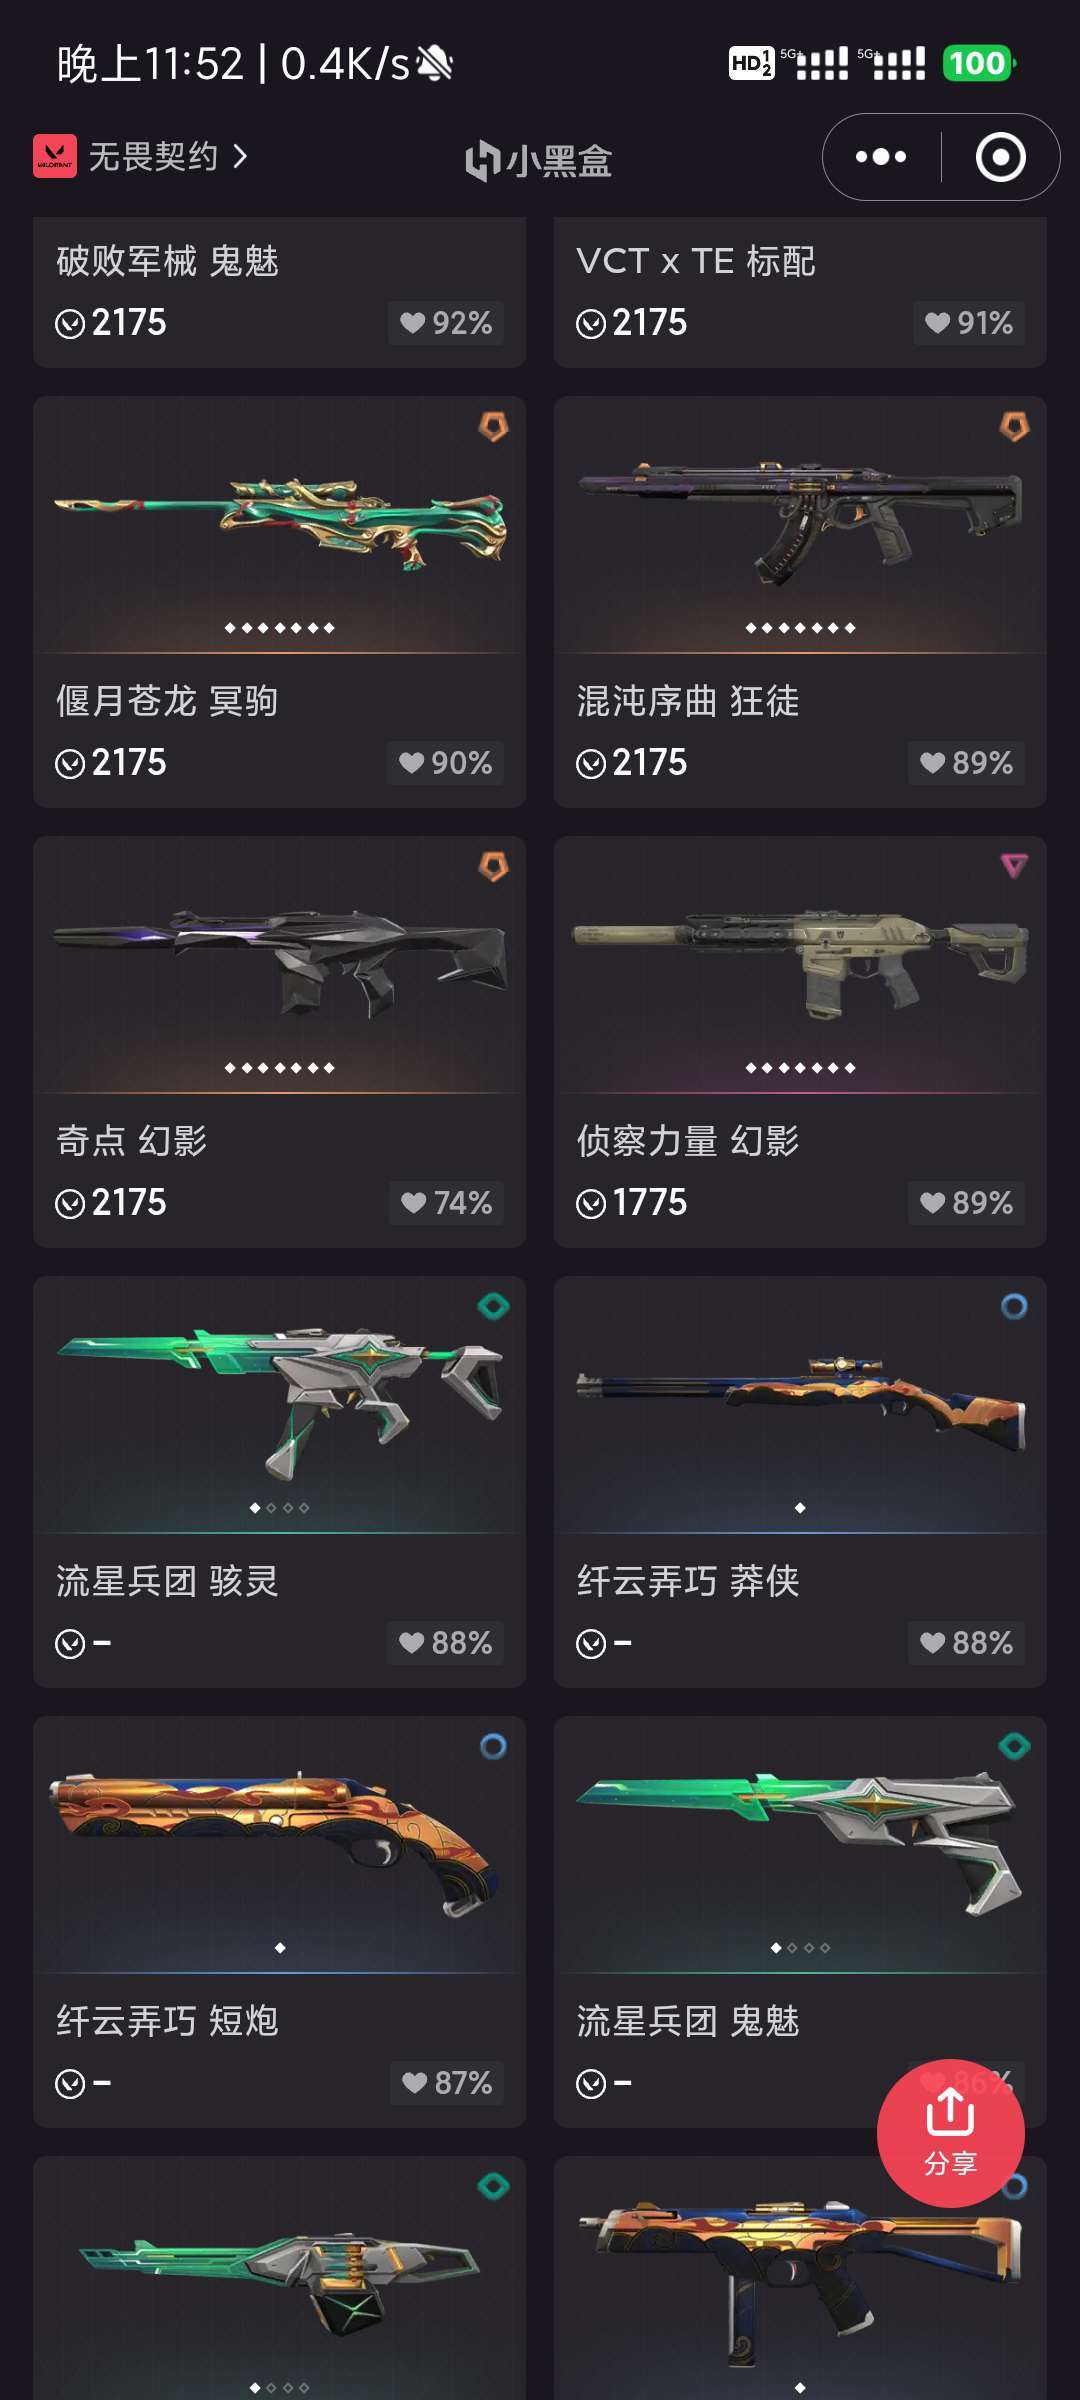Open the 混沌序曲 狂徒 rifle card
Image resolution: width=1080 pixels, height=2400 pixels.
(x=800, y=601)
